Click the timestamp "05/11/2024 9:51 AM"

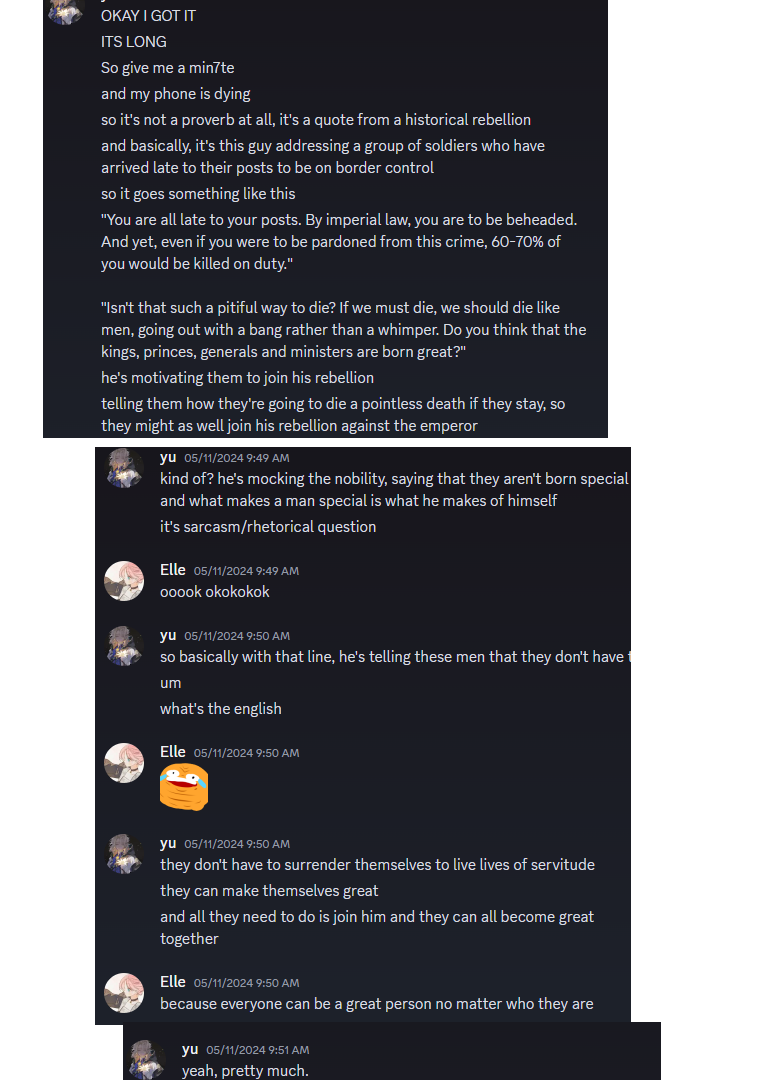pos(258,1050)
